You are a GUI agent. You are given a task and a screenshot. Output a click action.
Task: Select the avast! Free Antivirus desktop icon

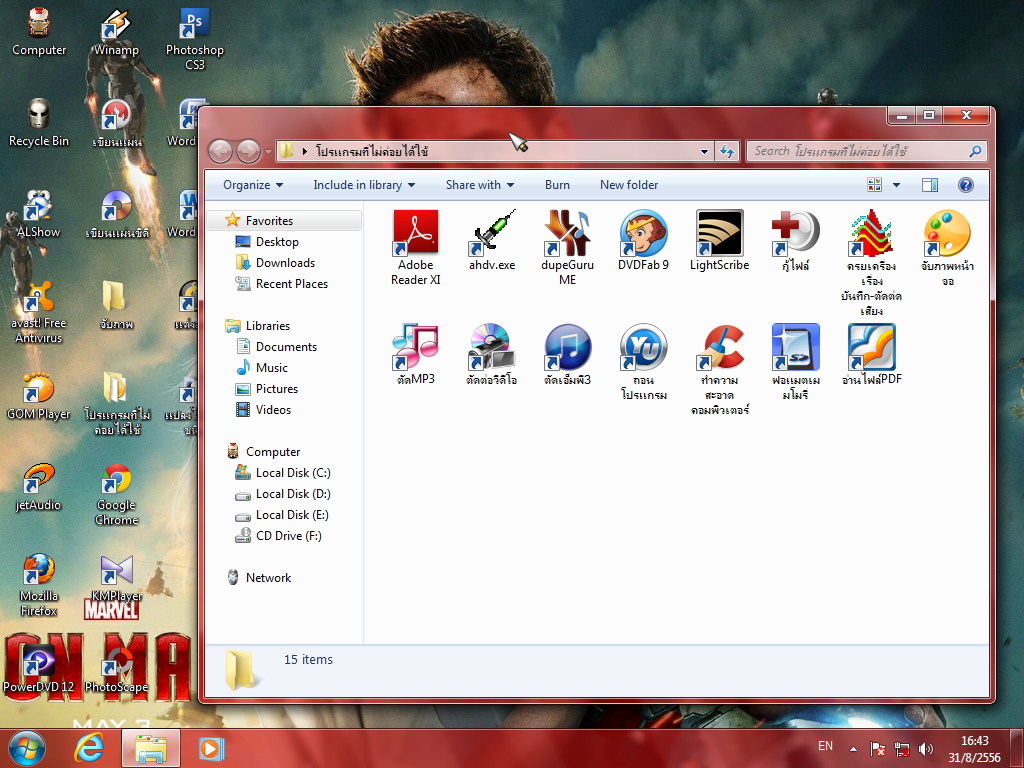pos(39,312)
